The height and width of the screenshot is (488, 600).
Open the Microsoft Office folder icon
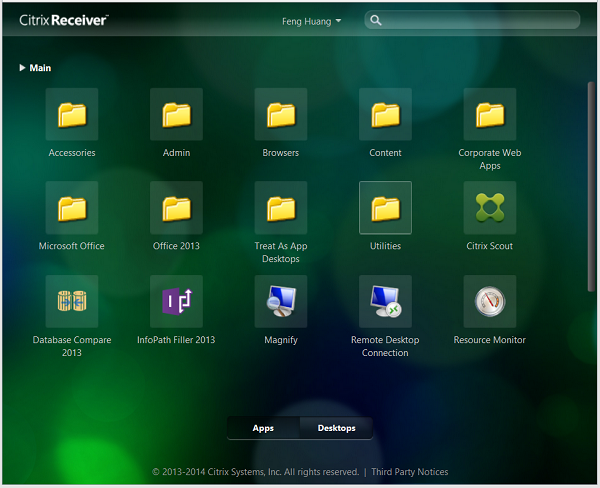(x=72, y=208)
